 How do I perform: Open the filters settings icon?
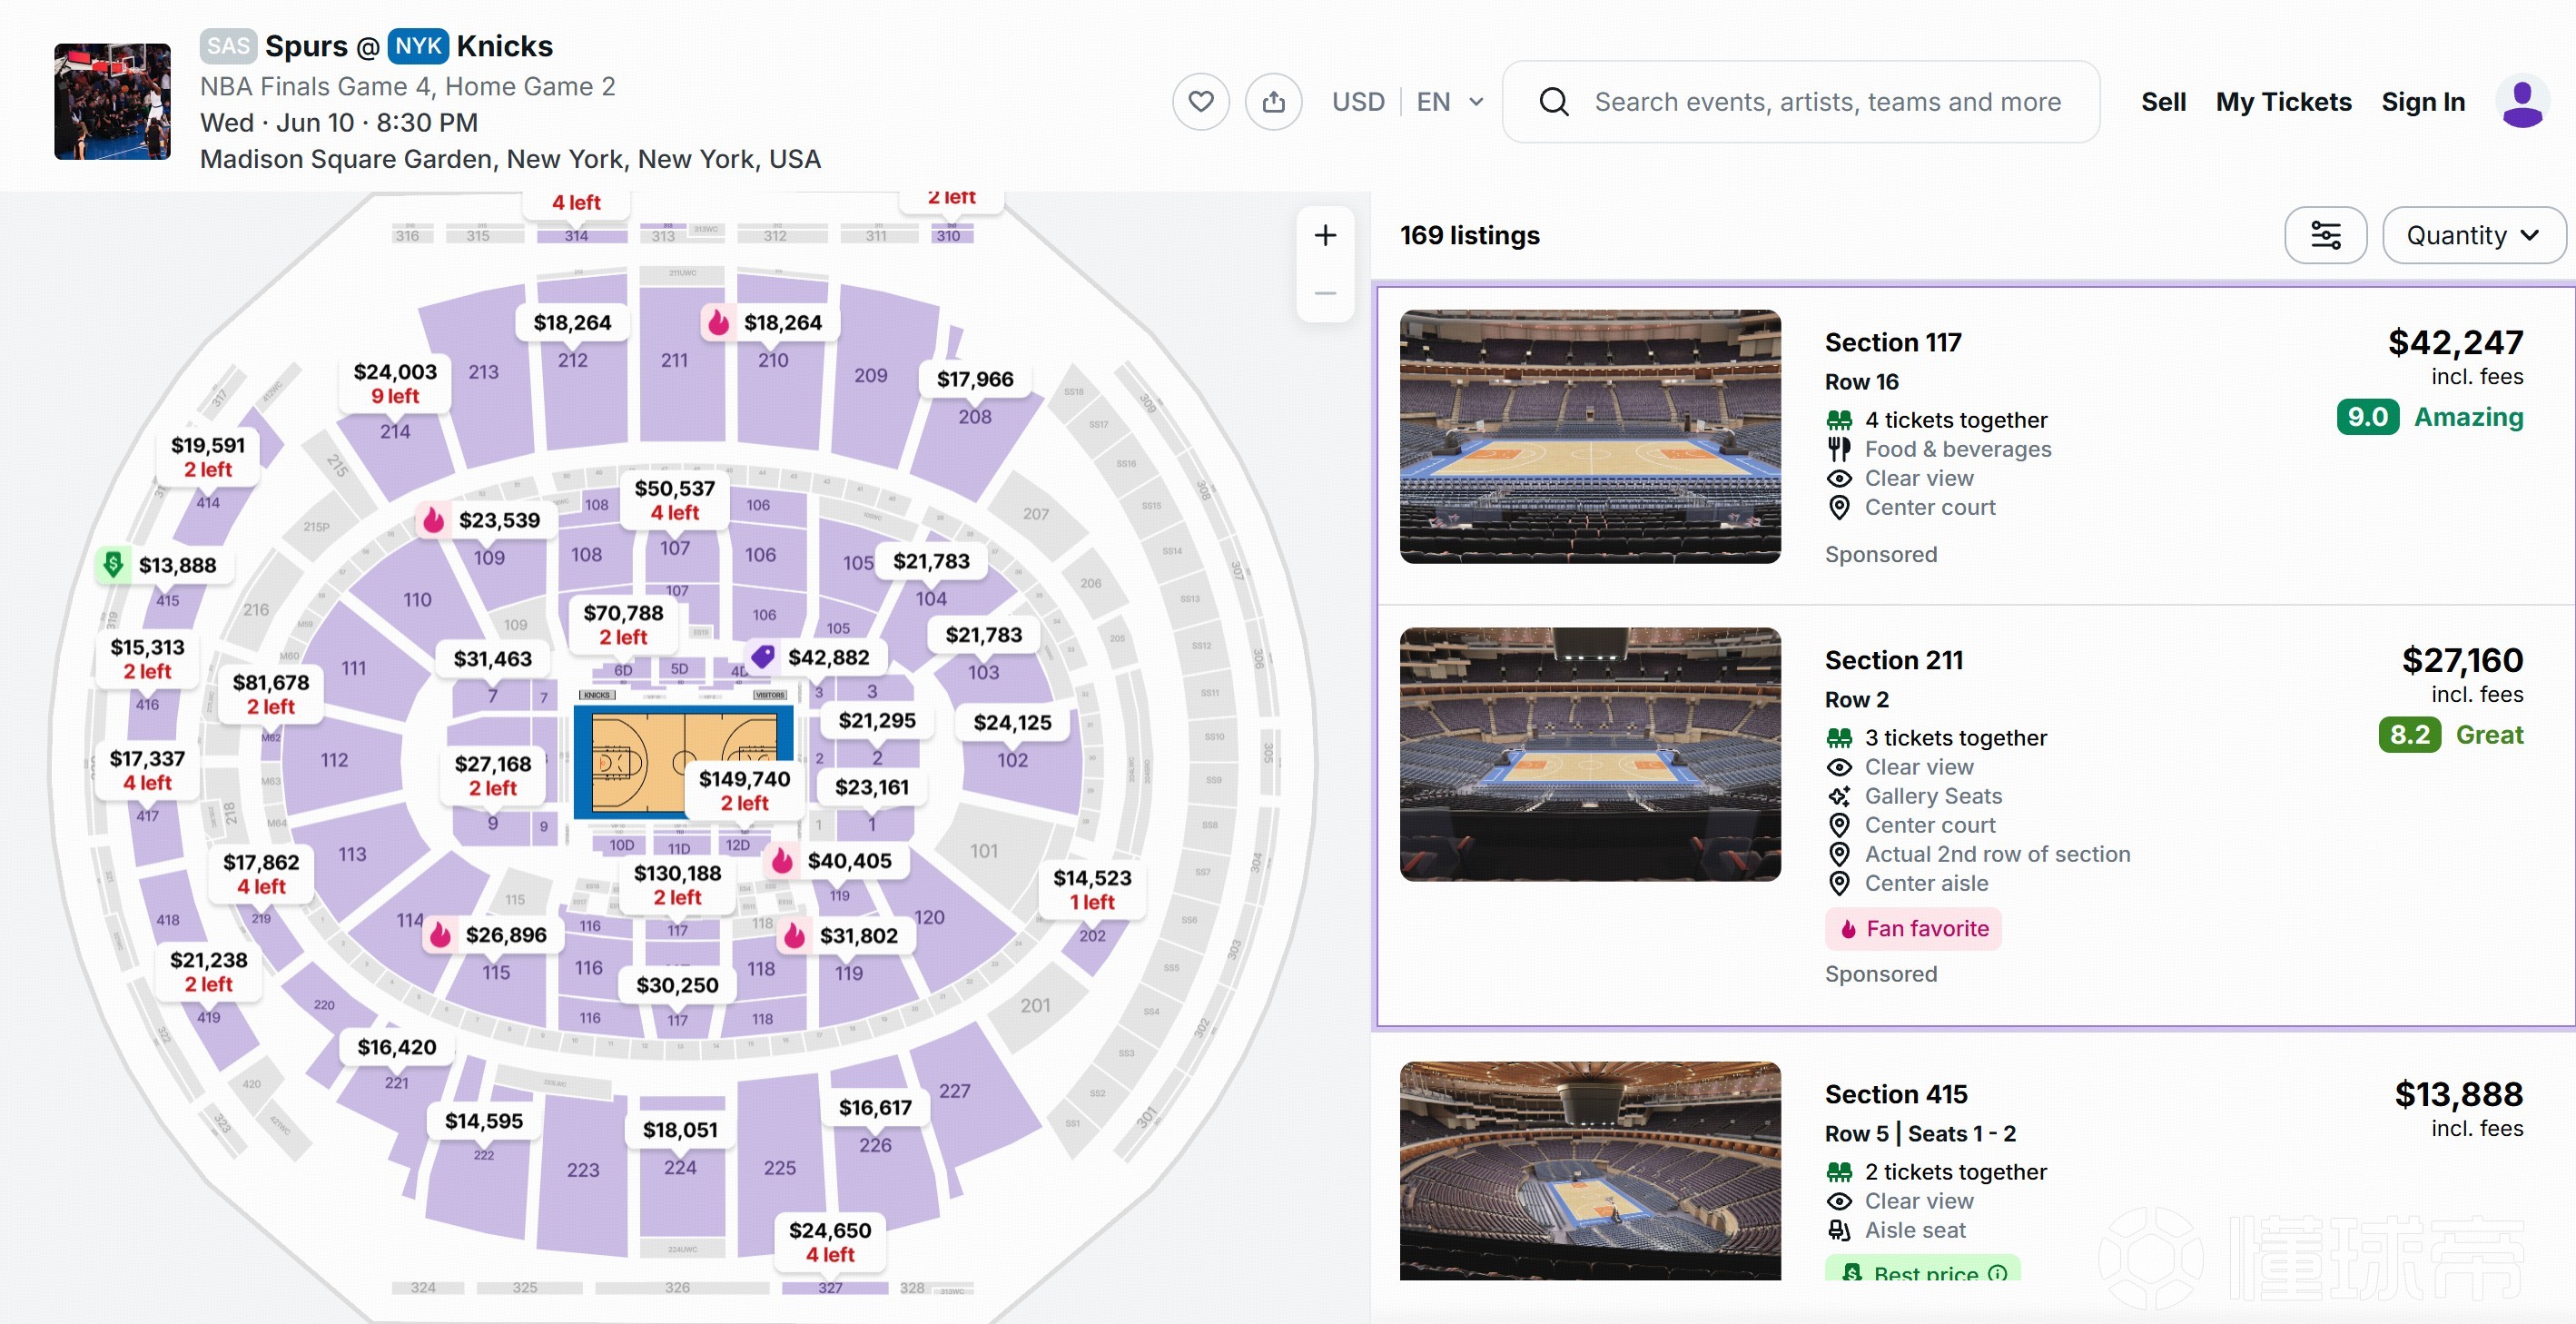pos(2325,235)
